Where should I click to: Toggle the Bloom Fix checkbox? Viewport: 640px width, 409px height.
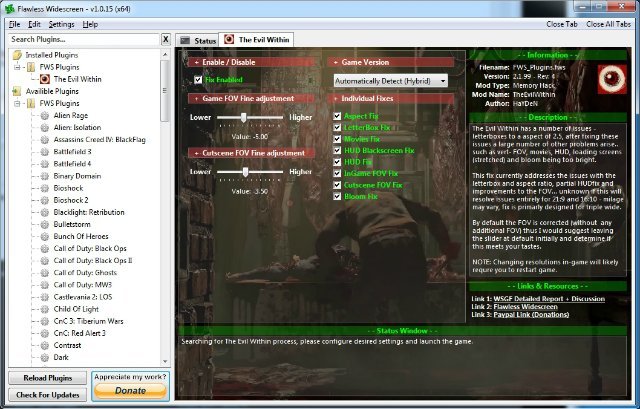pyautogui.click(x=337, y=196)
